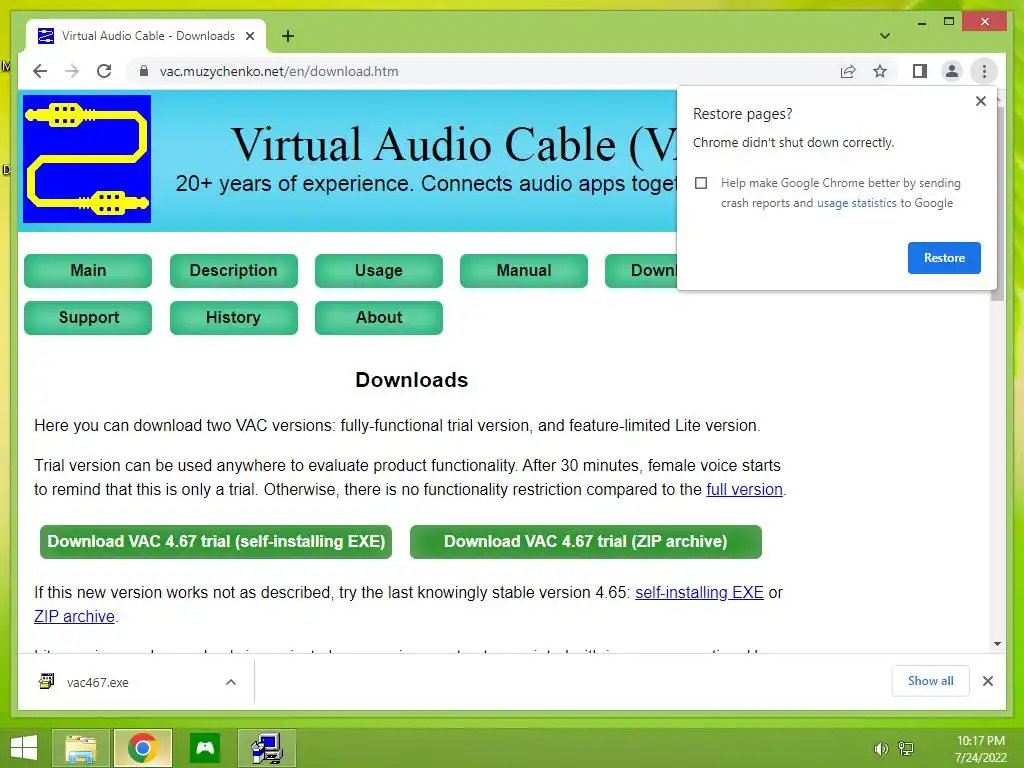Screen dimensions: 1024x768
Task: Open the Windows Start menu
Action: click(x=24, y=748)
